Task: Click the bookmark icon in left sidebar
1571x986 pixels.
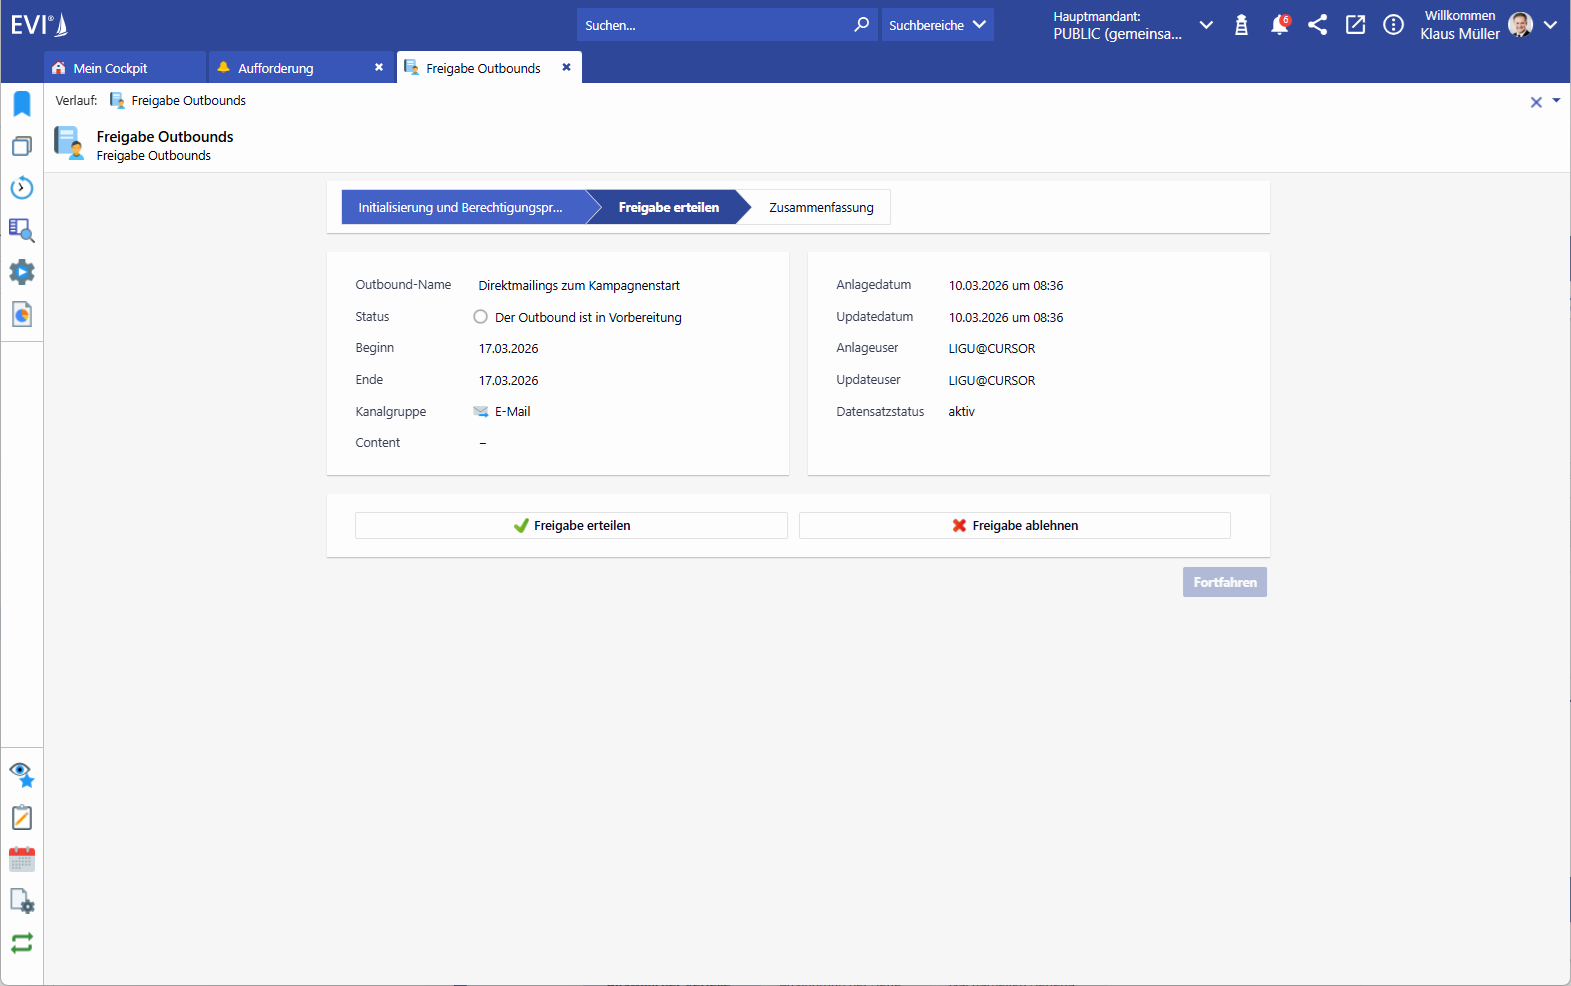Action: click(x=22, y=104)
